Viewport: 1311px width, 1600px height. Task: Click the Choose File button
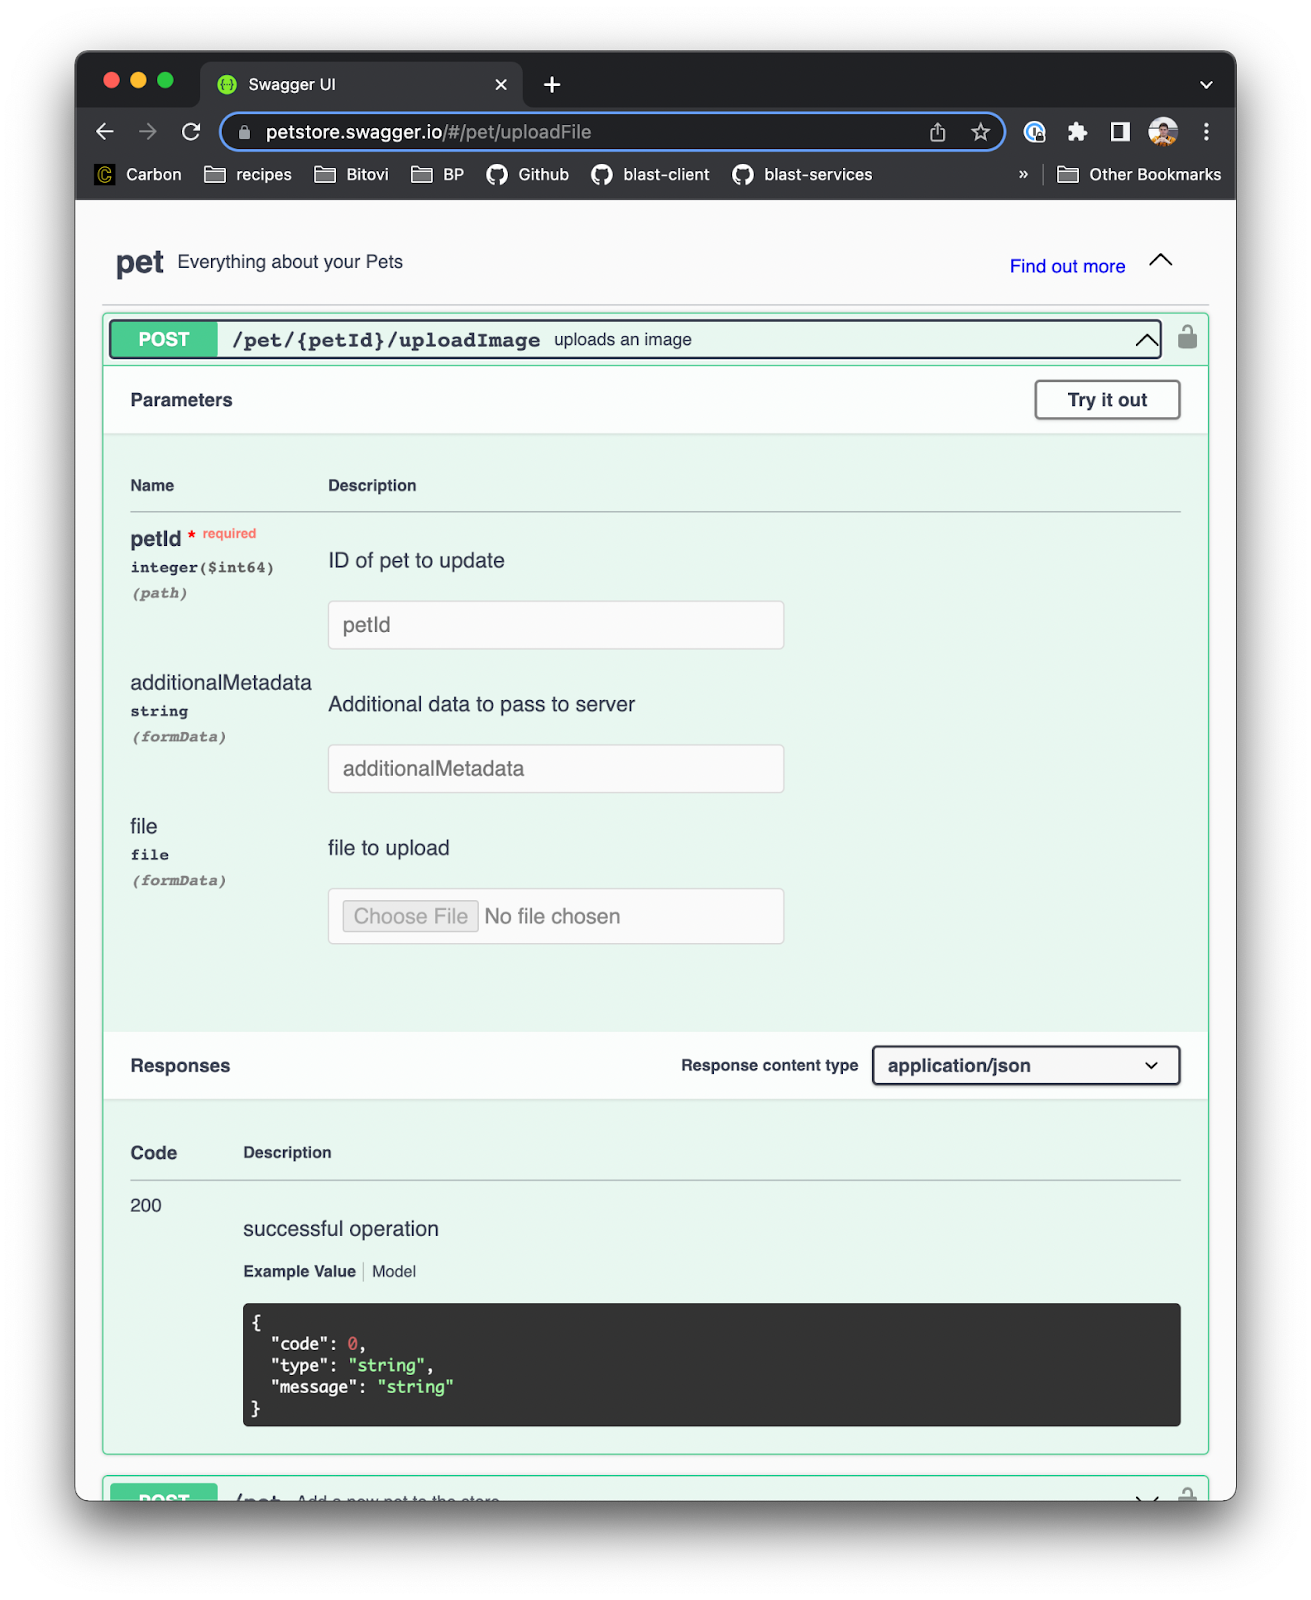click(x=410, y=917)
